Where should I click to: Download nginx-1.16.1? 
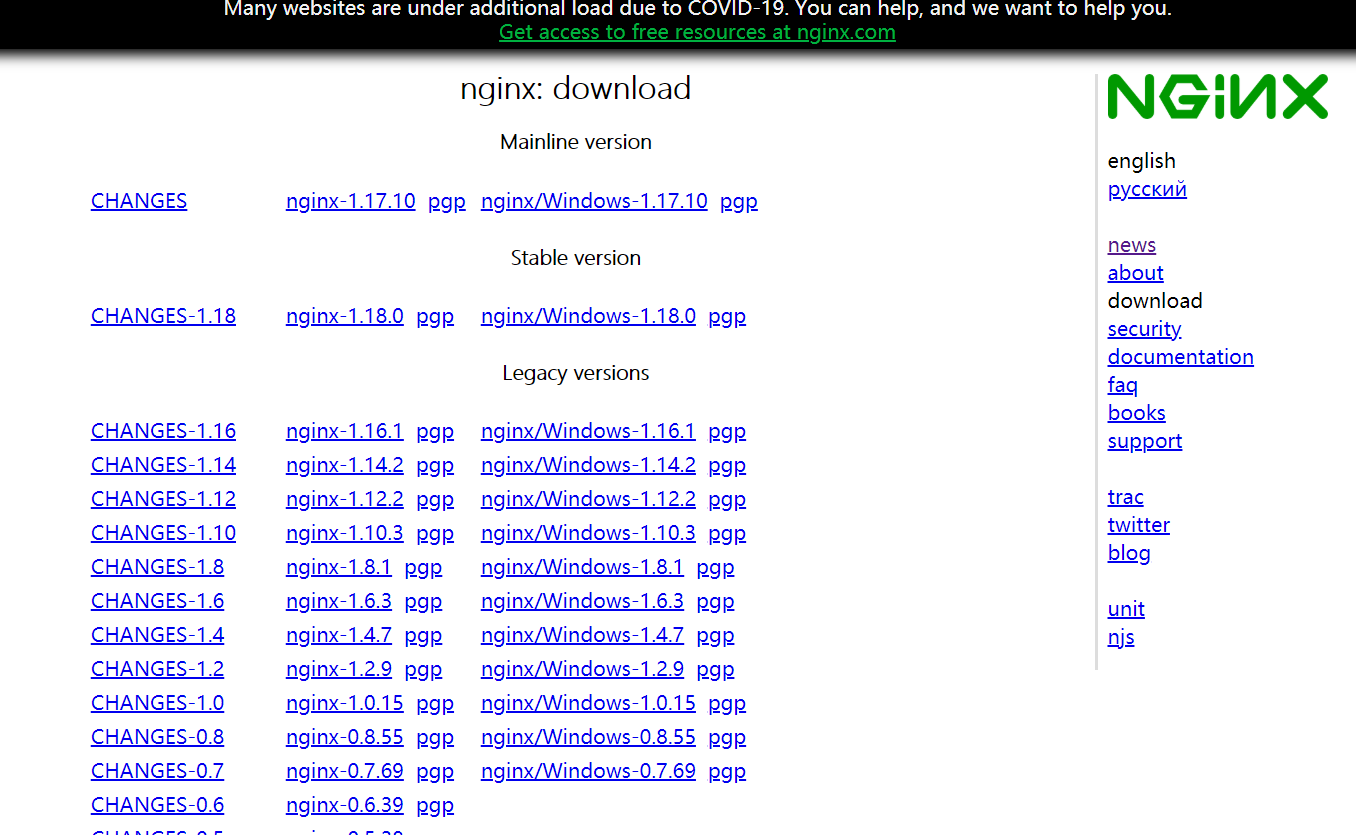click(x=344, y=431)
